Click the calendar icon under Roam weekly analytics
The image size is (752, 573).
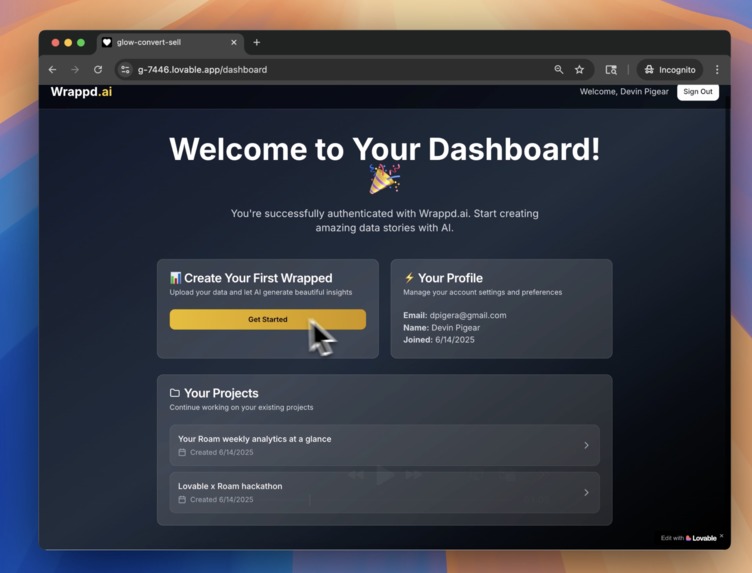tap(182, 452)
